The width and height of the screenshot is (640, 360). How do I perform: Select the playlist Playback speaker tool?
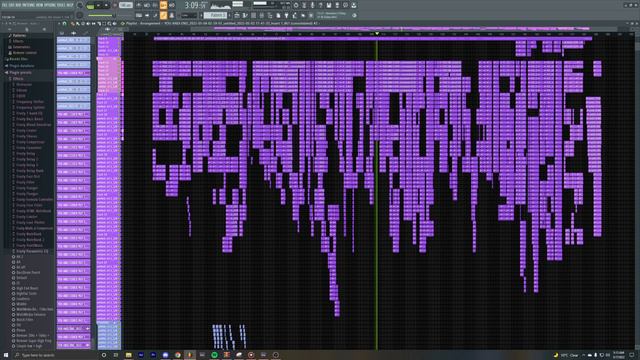coord(115,23)
